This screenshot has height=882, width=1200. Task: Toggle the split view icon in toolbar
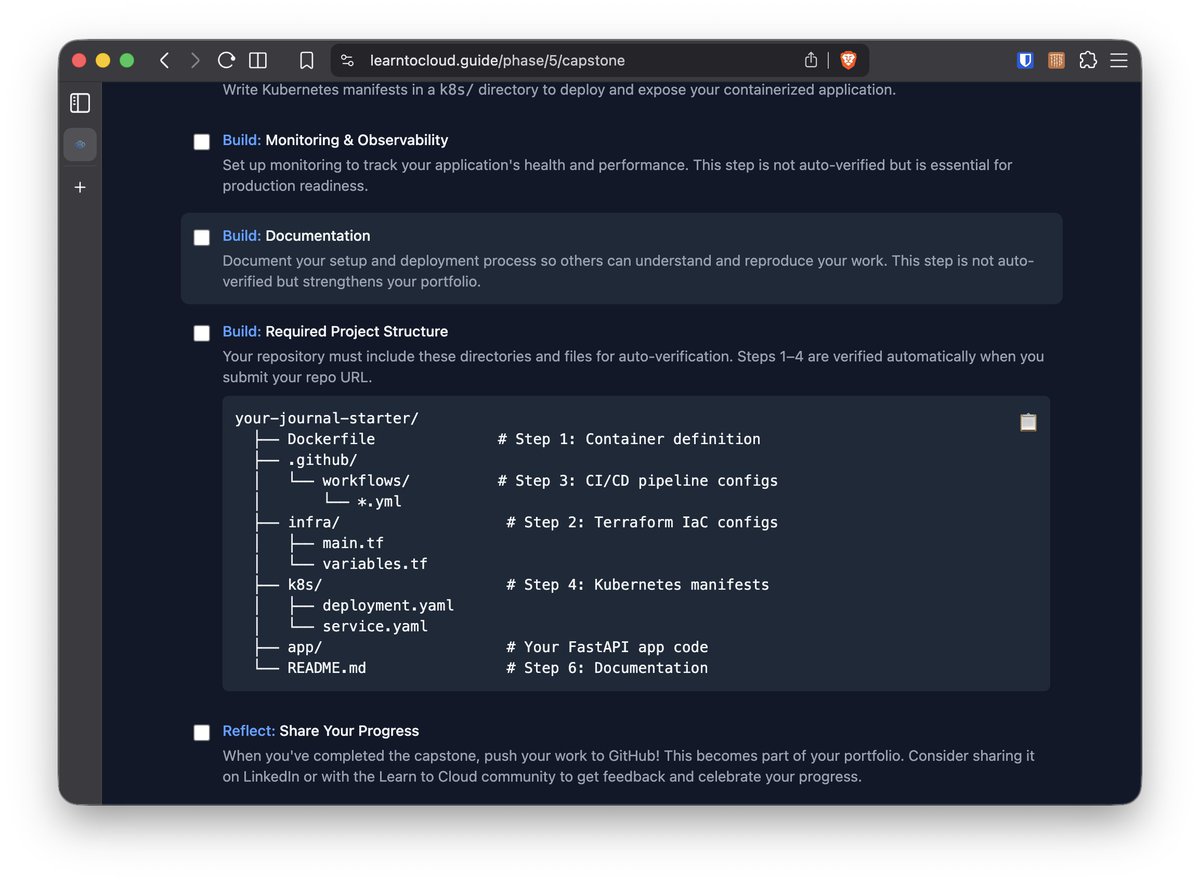click(257, 60)
